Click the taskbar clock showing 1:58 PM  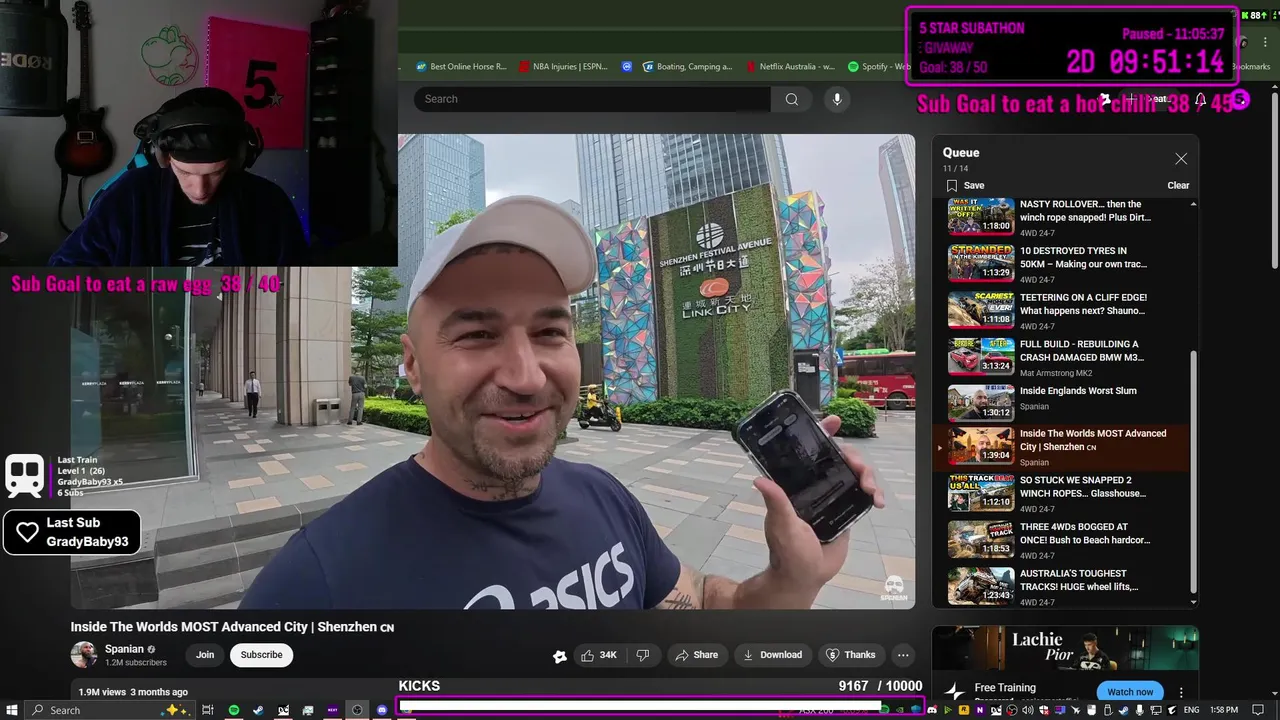click(x=1224, y=710)
